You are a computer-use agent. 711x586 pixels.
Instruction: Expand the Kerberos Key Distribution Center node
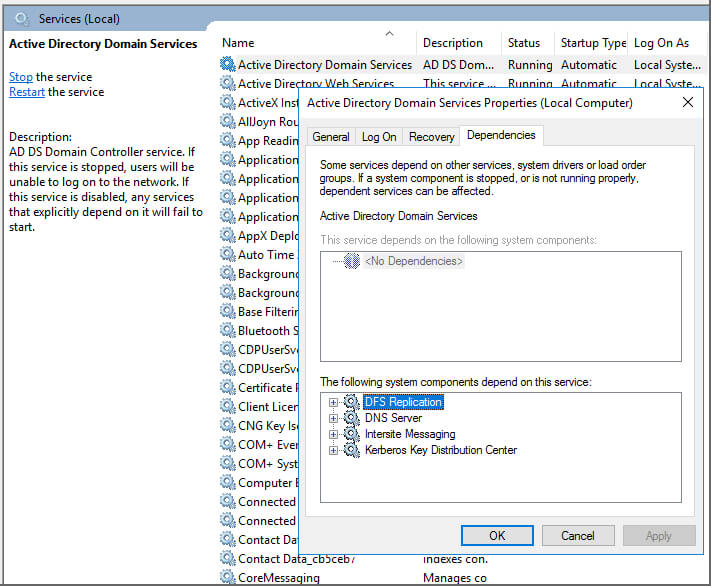click(x=333, y=450)
